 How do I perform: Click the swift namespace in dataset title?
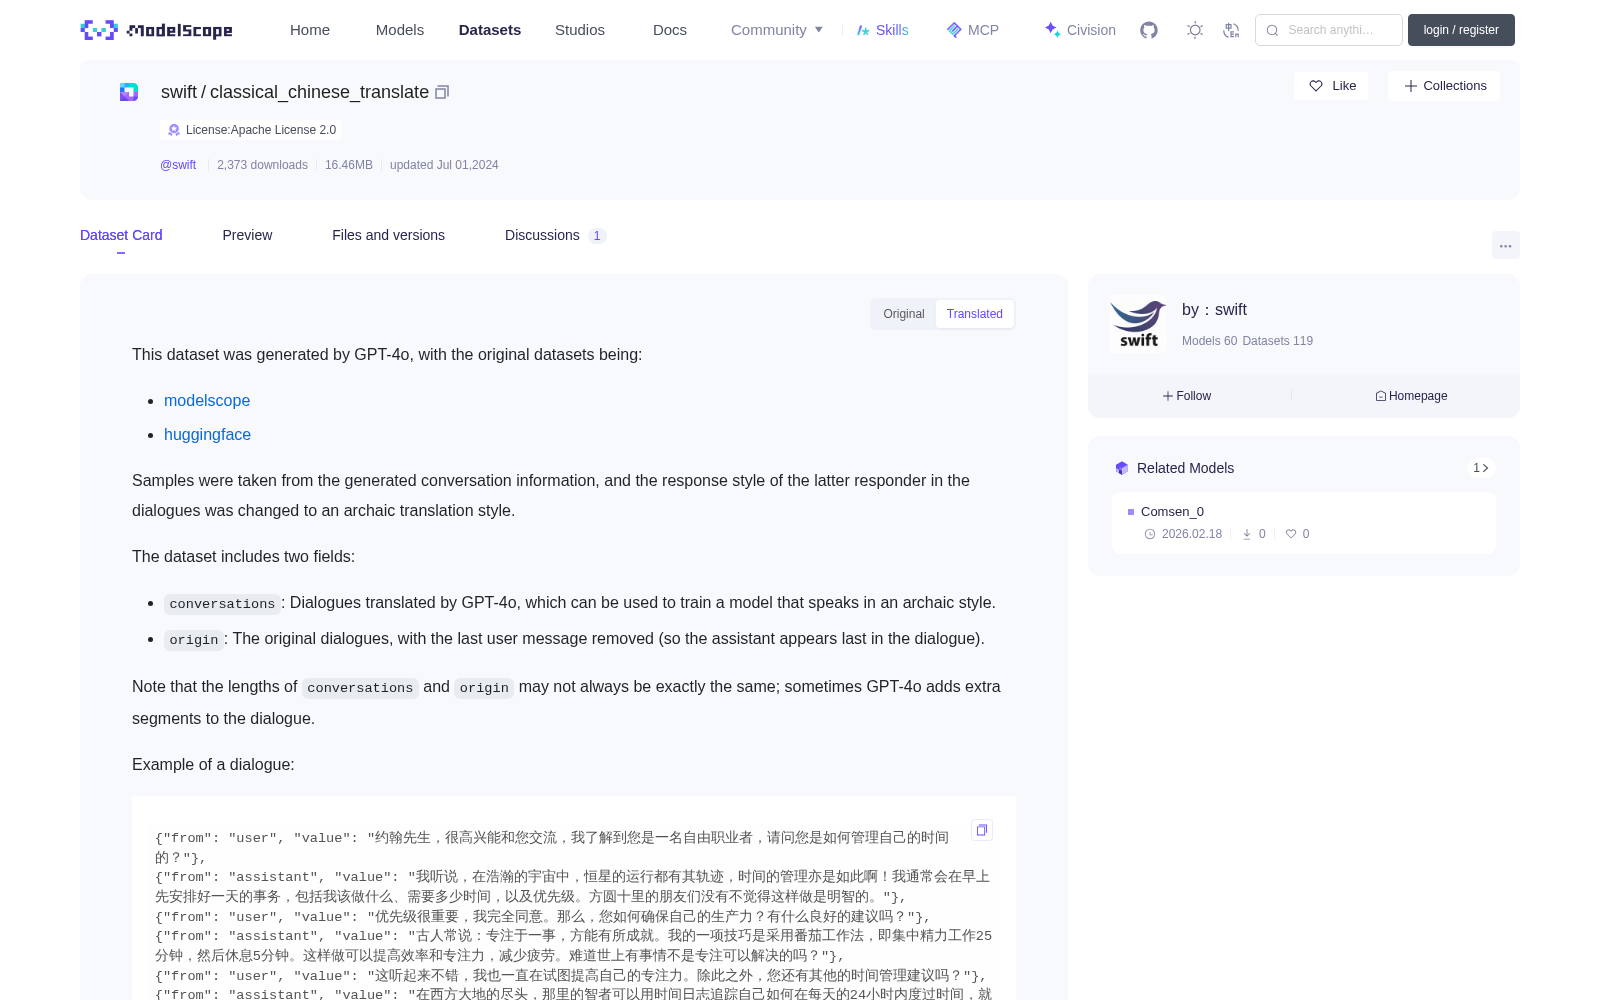(x=179, y=92)
